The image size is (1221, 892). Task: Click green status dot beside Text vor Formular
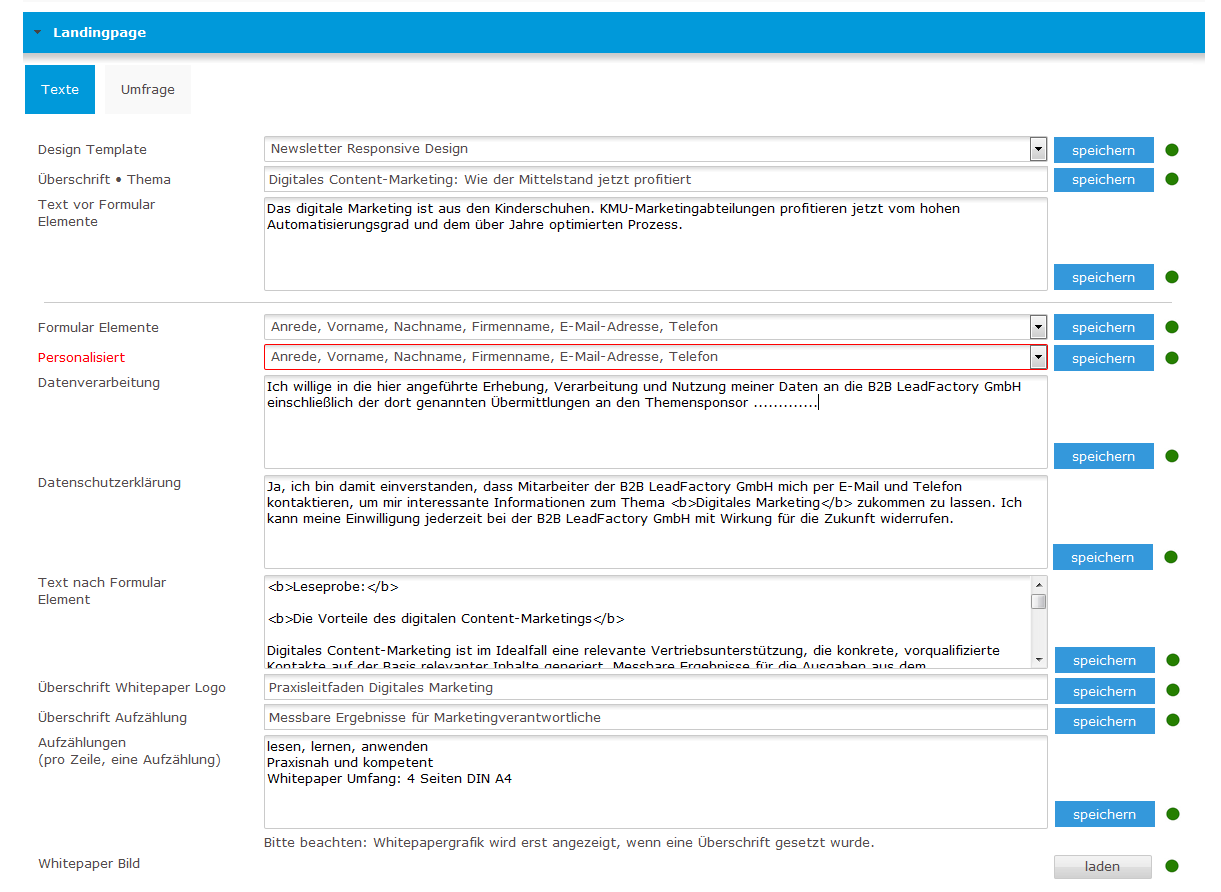1172,277
